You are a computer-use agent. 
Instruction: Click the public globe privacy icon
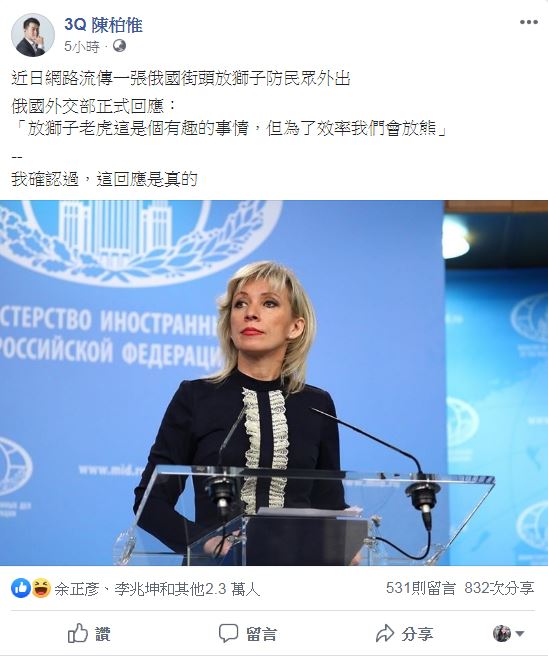coord(120,46)
